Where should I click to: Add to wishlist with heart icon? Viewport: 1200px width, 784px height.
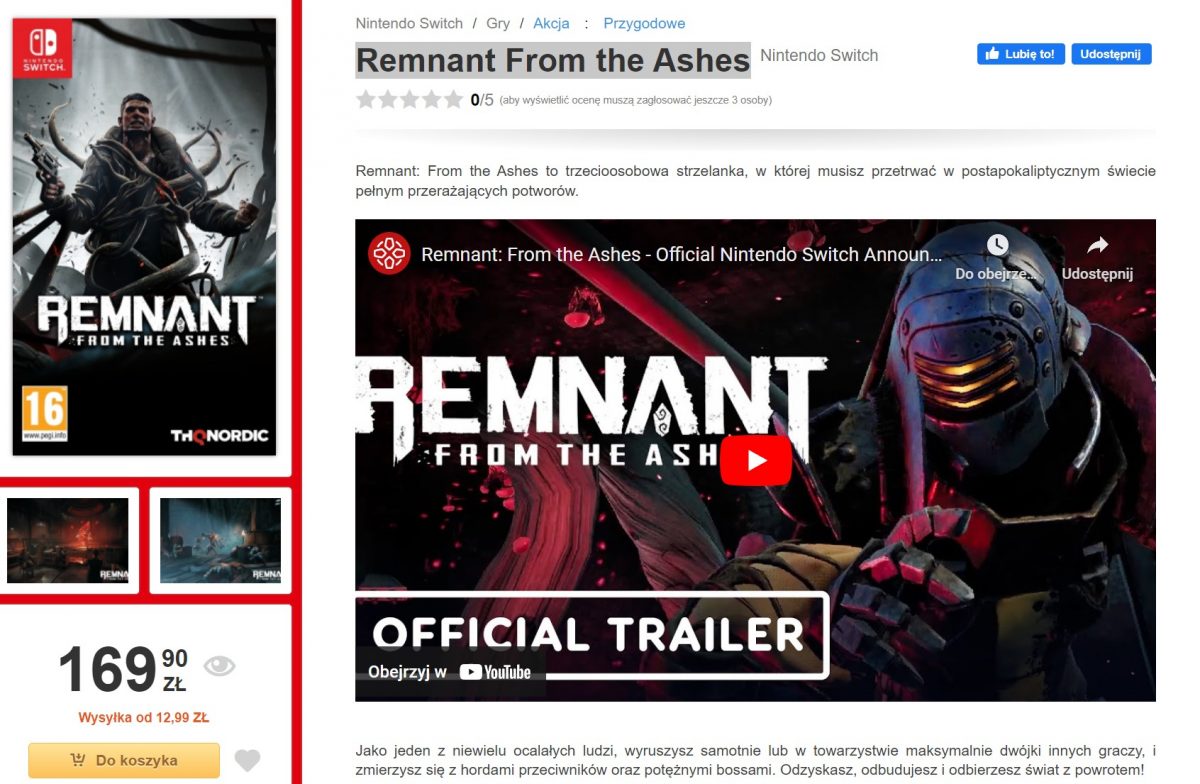(x=247, y=760)
